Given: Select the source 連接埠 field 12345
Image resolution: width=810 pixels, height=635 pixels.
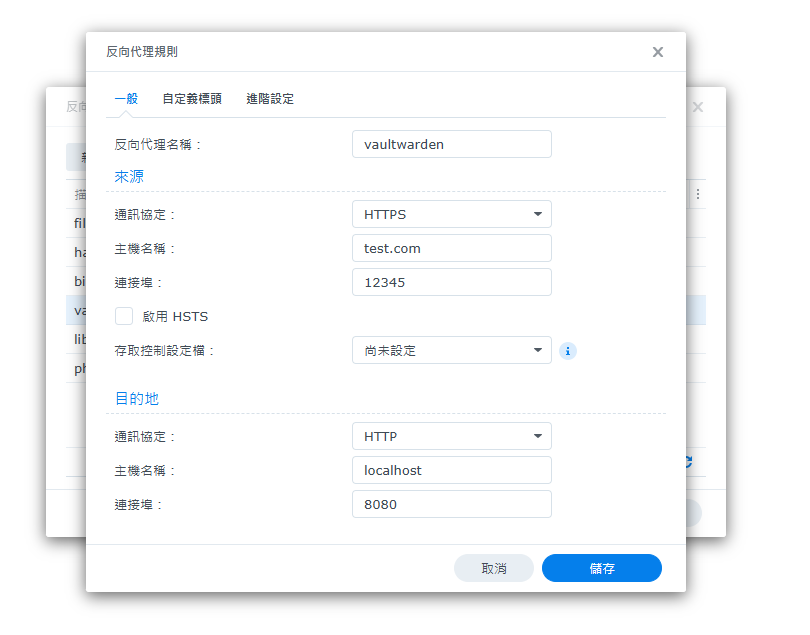Looking at the screenshot, I should pos(451,282).
